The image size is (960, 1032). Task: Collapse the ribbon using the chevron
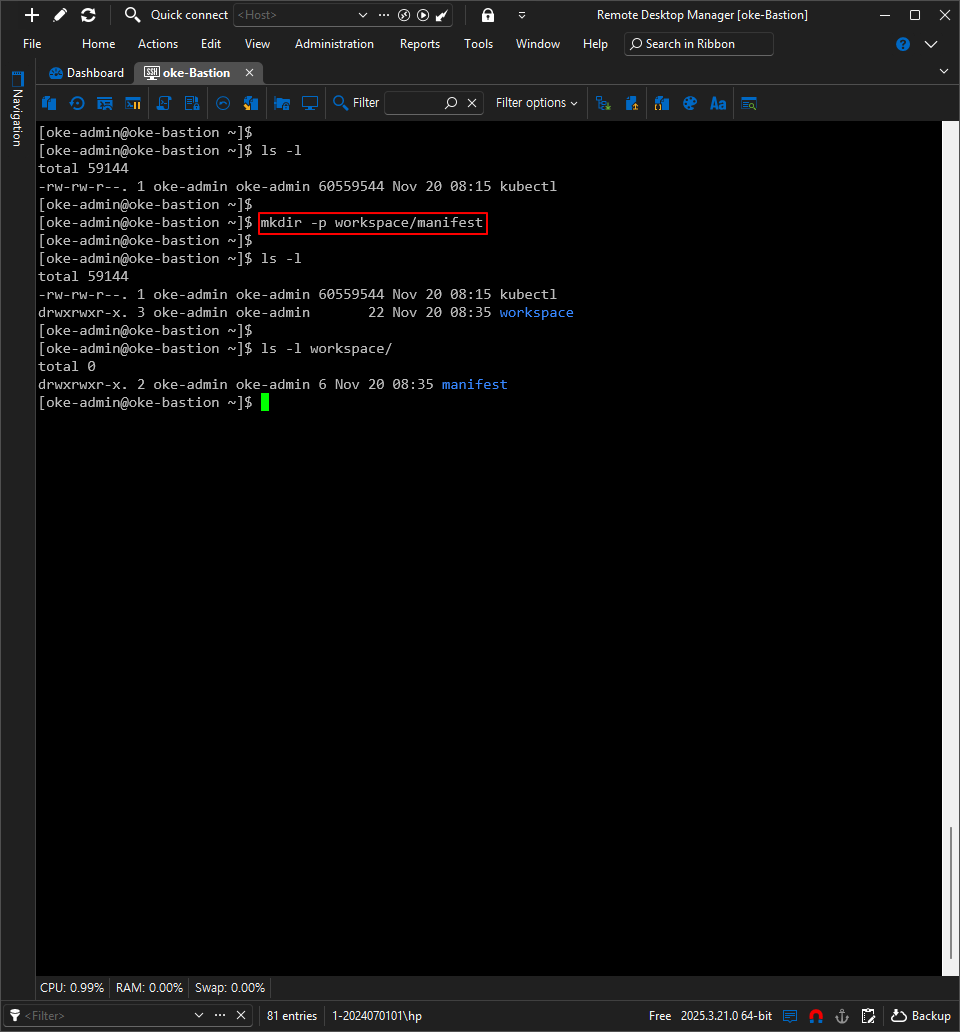coord(931,44)
